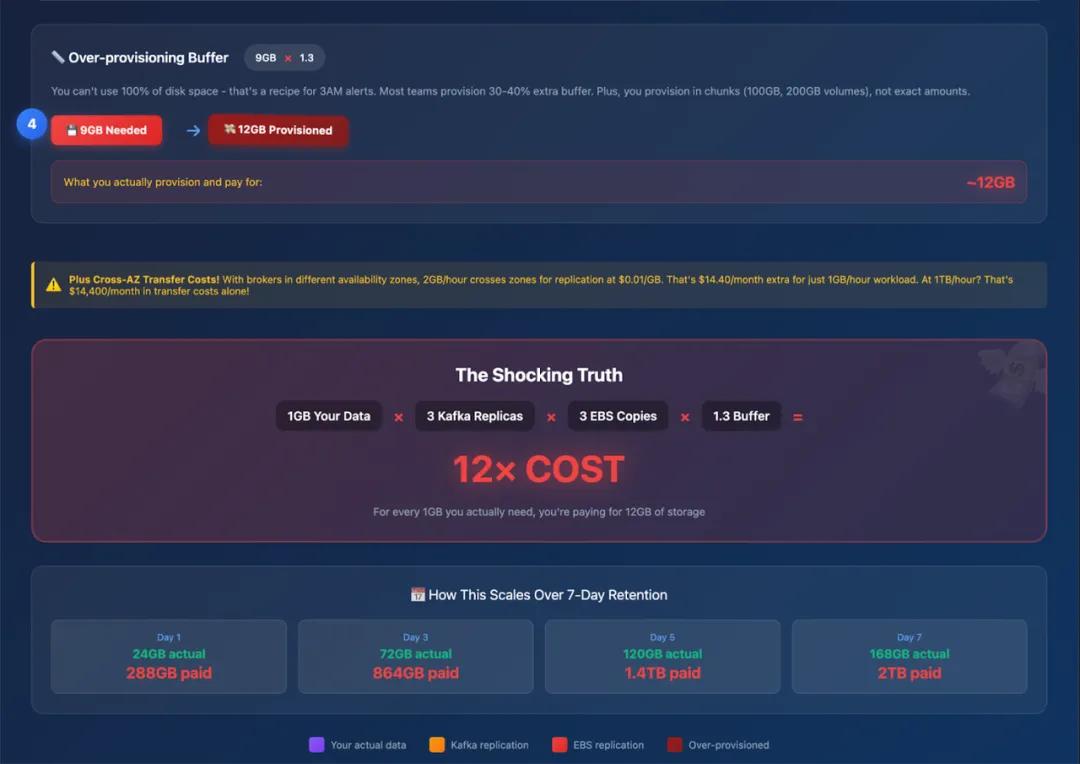Click the orange Kafka replication swatch
This screenshot has height=764, width=1080.
(x=437, y=745)
